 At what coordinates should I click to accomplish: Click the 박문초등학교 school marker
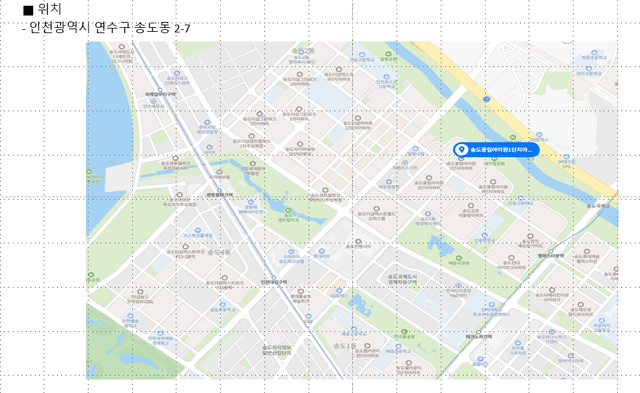[x=594, y=53]
